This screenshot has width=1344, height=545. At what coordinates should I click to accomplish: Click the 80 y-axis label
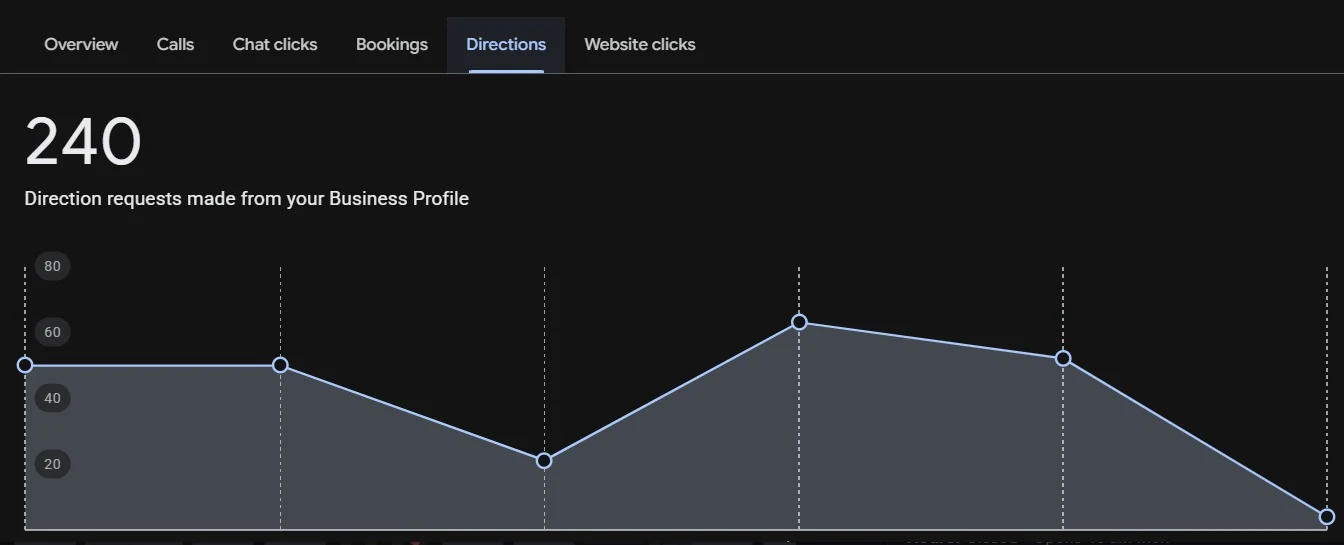click(x=52, y=266)
